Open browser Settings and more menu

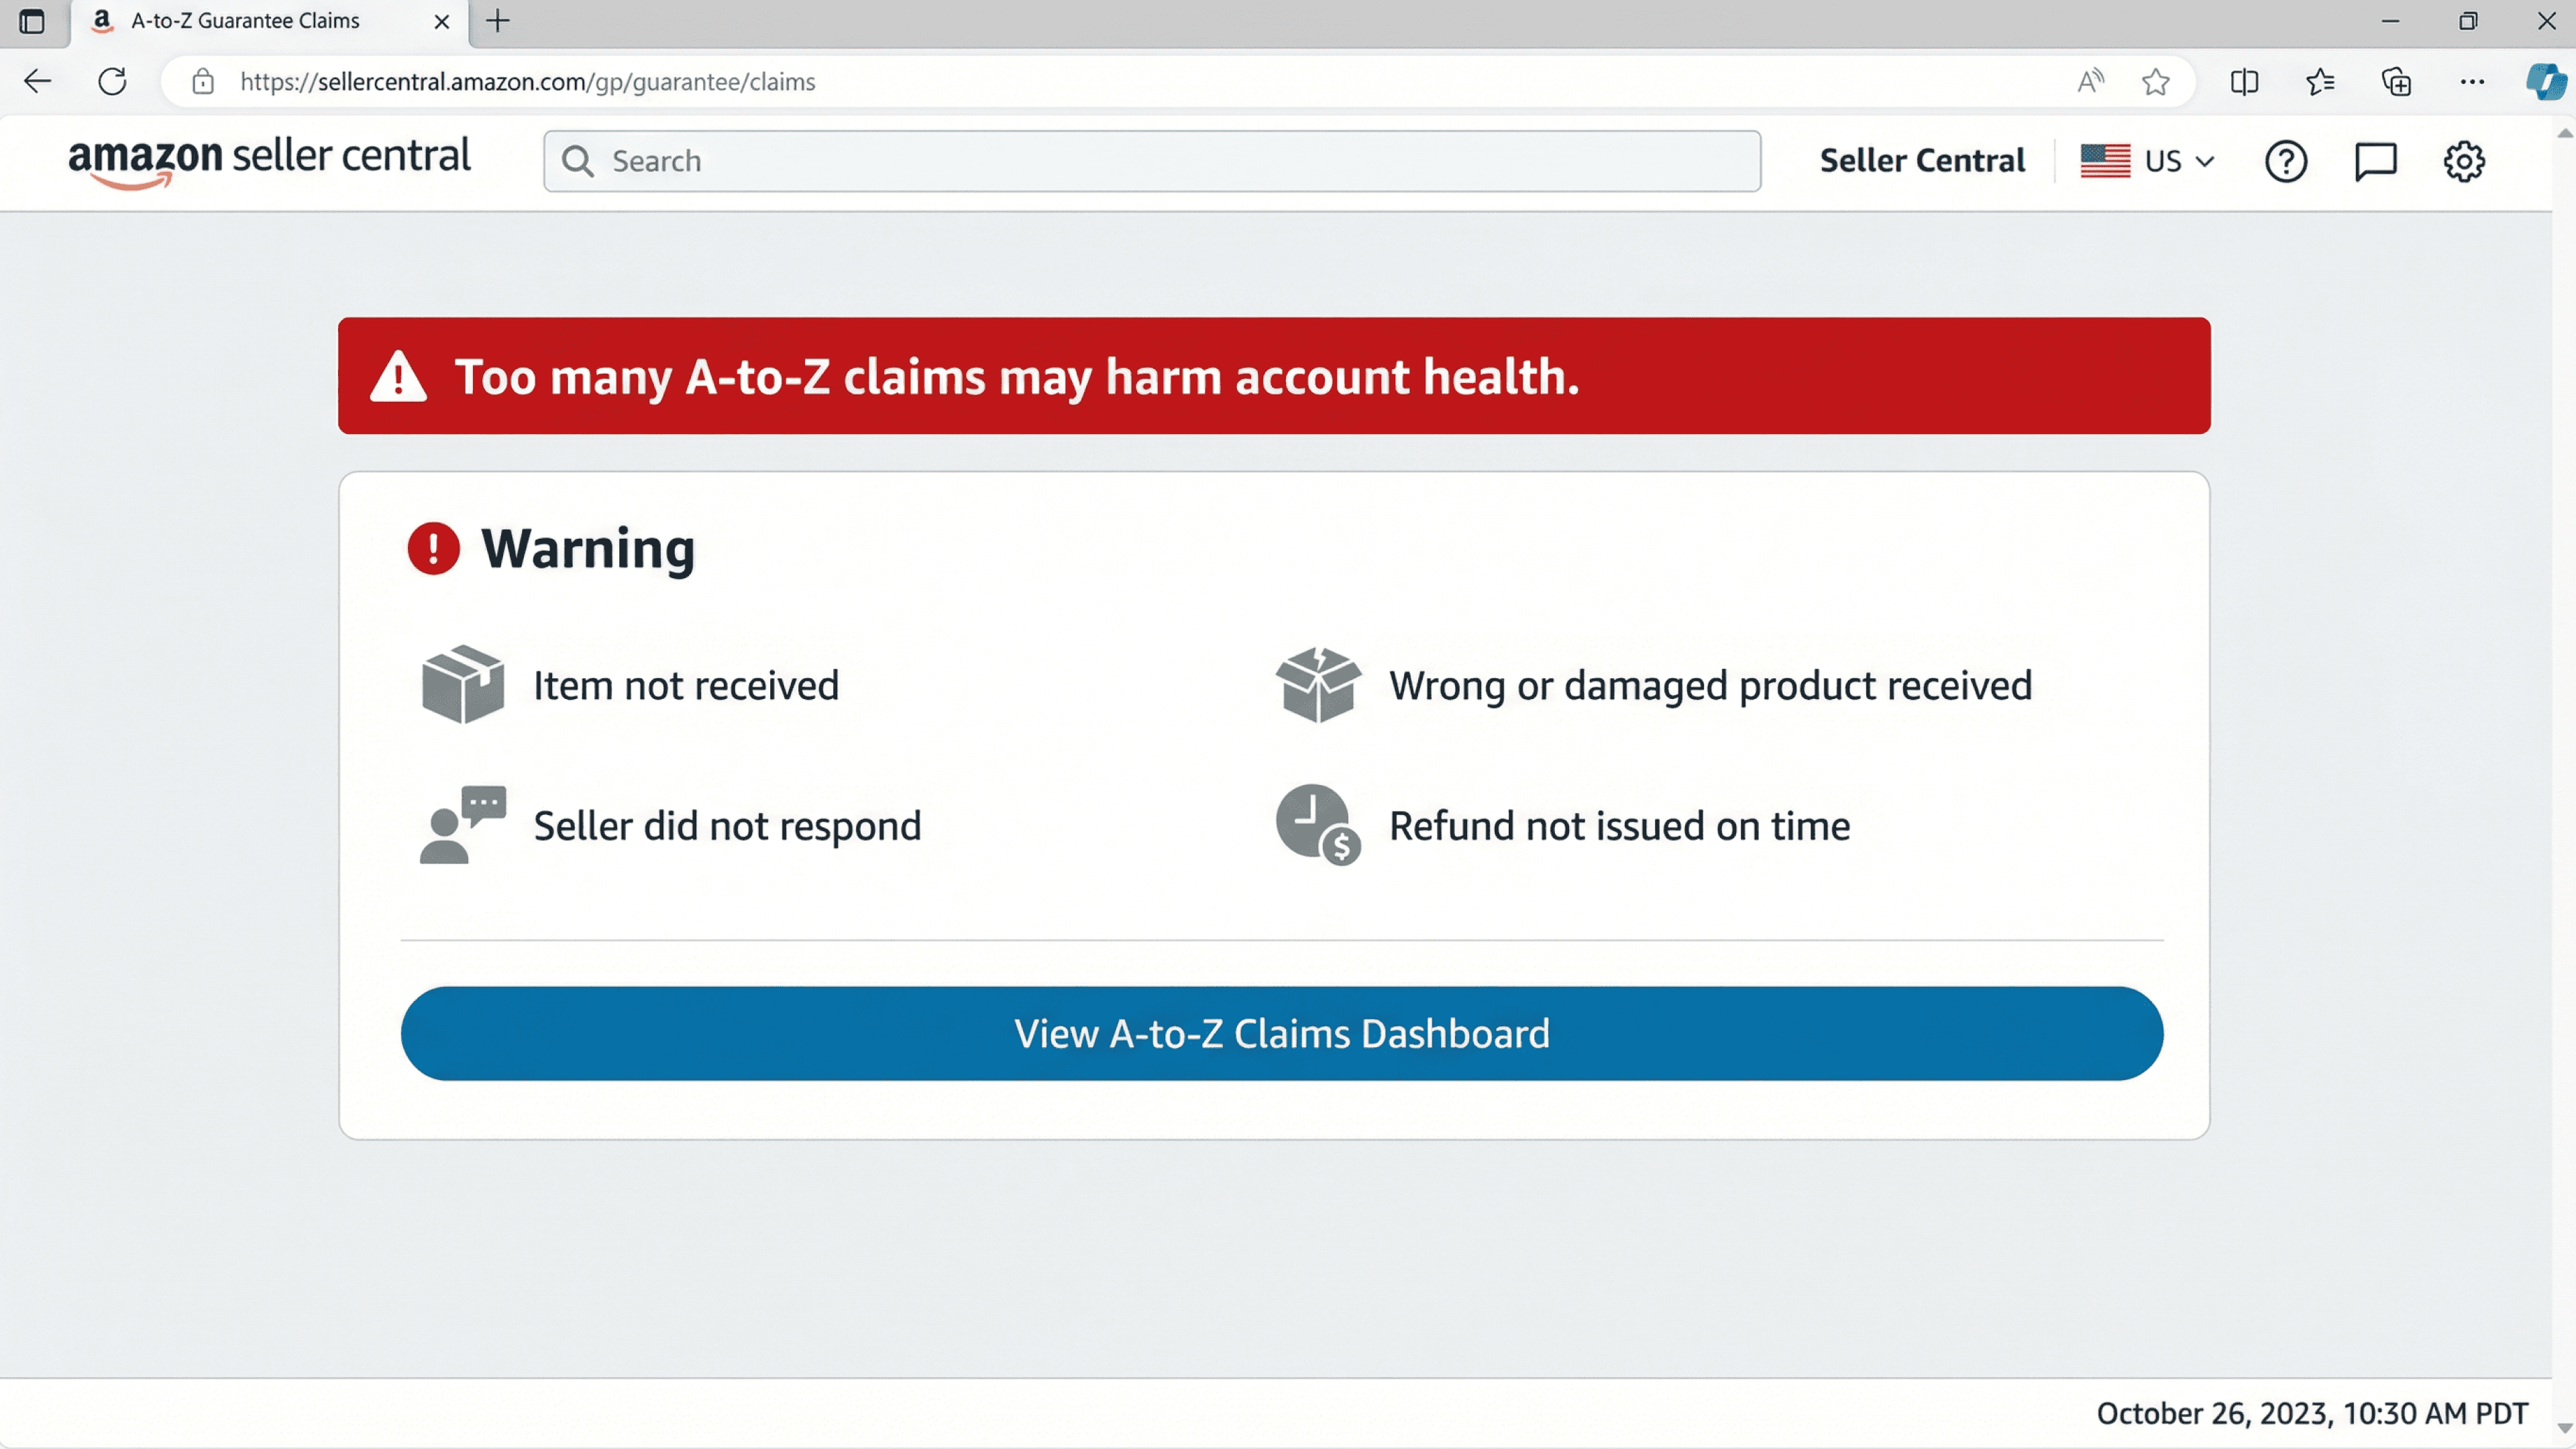coord(2472,82)
